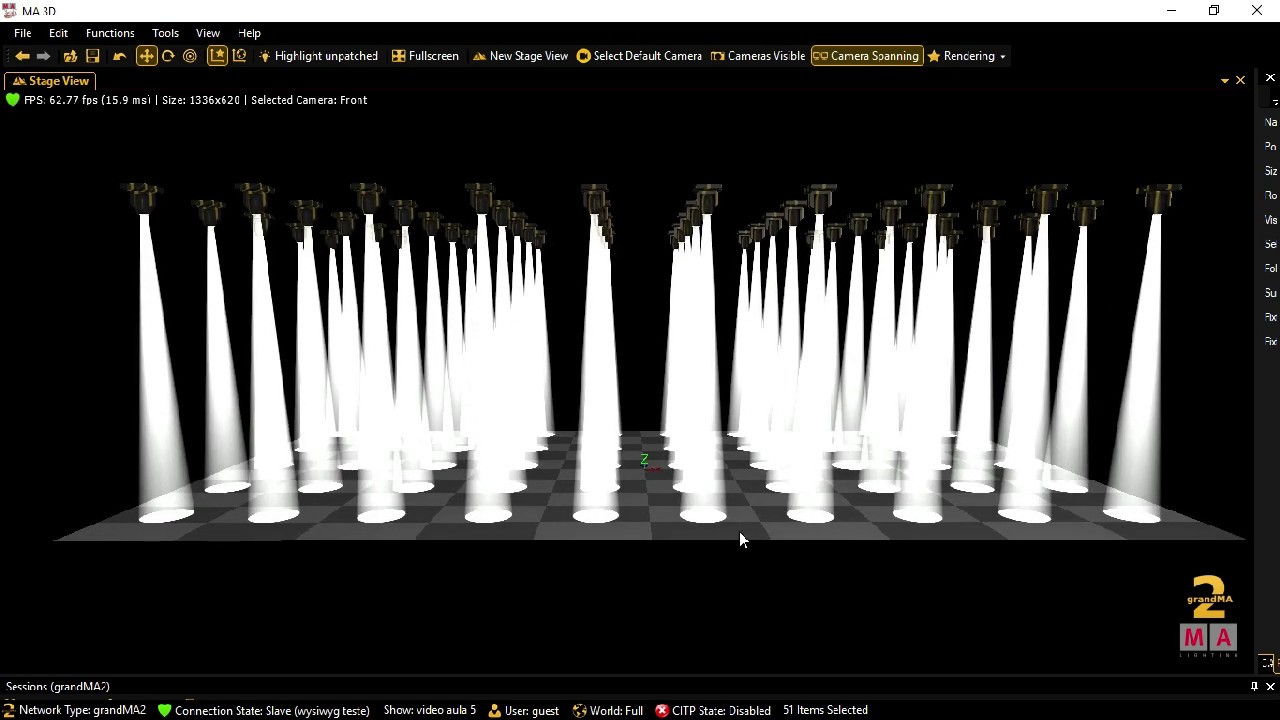Image resolution: width=1280 pixels, height=720 pixels.
Task: Open the Tools menu
Action: pyautogui.click(x=165, y=33)
